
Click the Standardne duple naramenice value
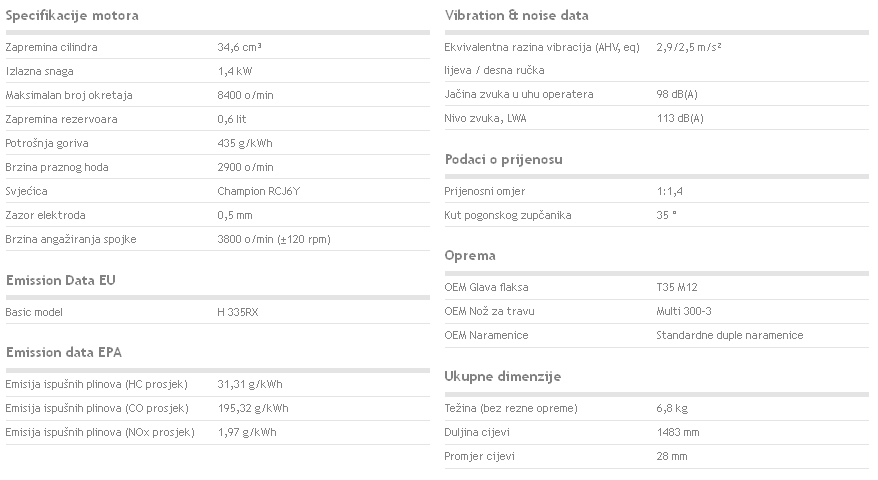click(x=730, y=335)
